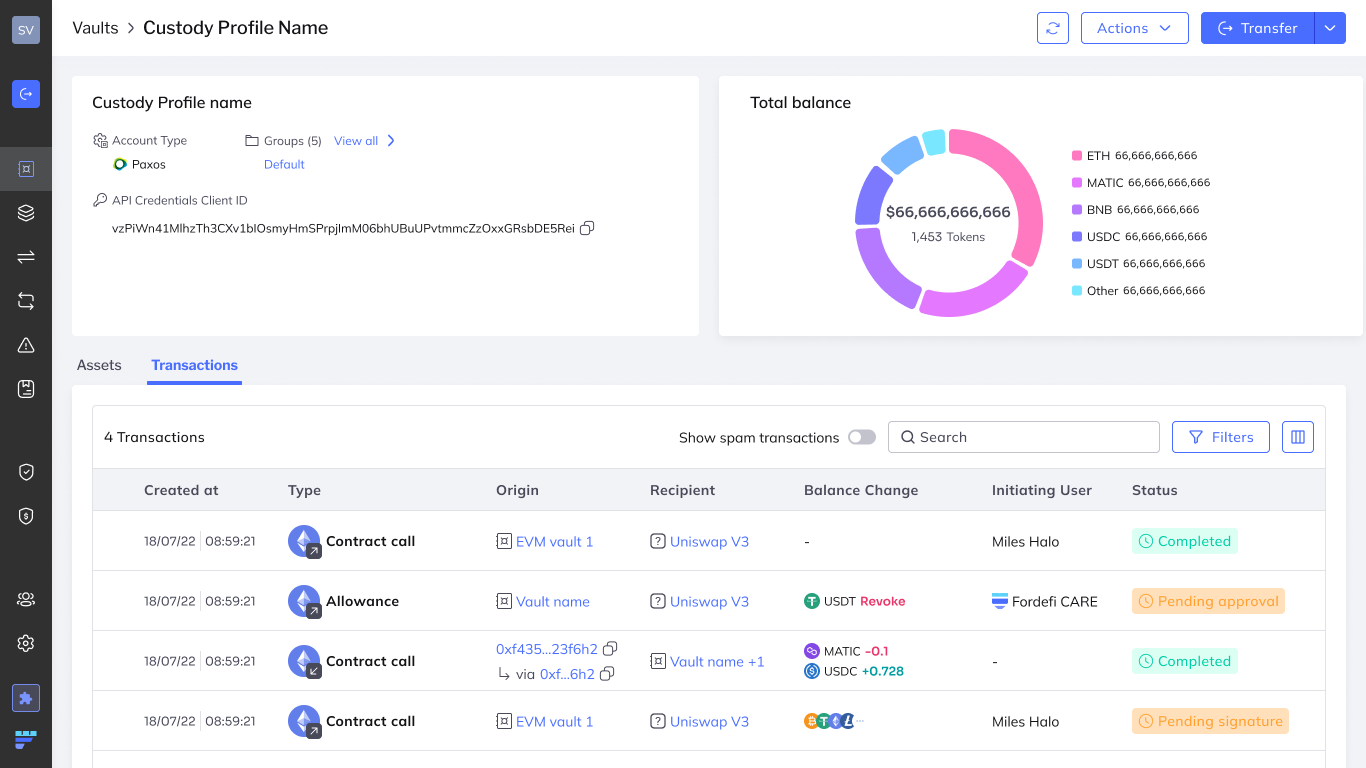Copy the via 0xf...6h2 address
This screenshot has height=768, width=1366.
tap(607, 674)
